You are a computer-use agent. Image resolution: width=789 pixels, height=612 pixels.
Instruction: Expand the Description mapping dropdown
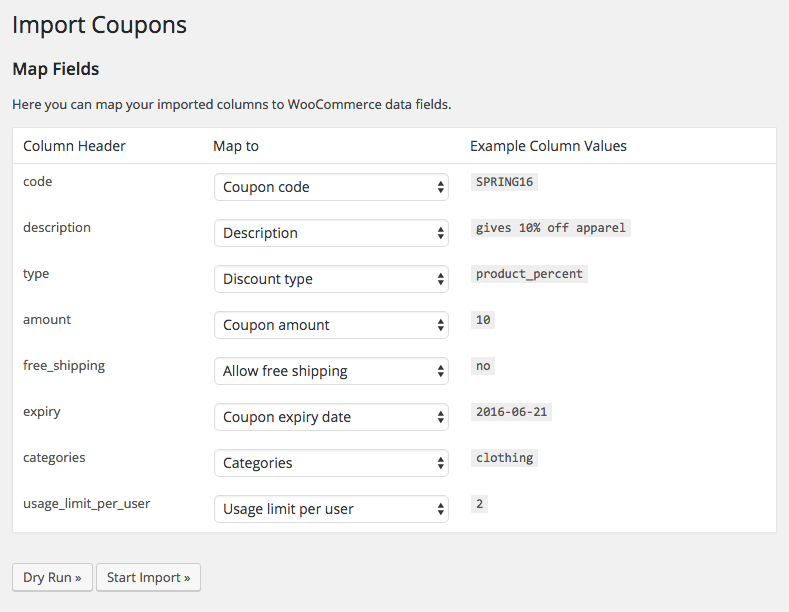pyautogui.click(x=331, y=233)
